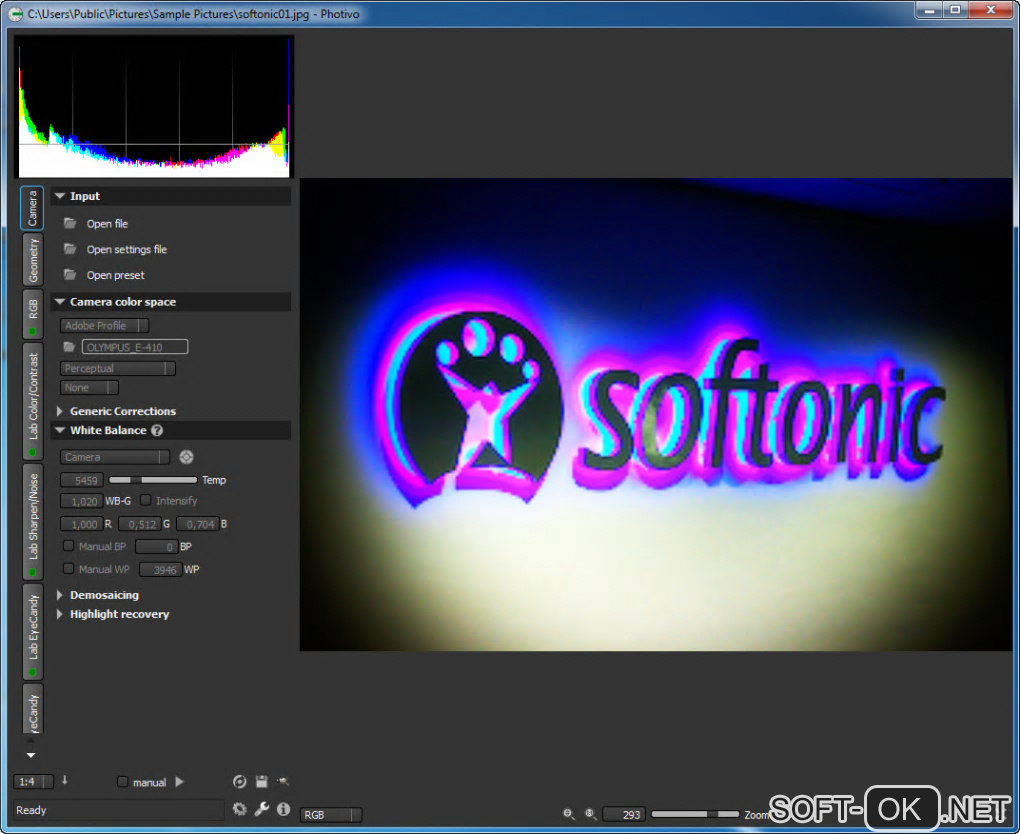The width and height of the screenshot is (1020, 834).
Task: Click the Photivo app icon in the title bar
Action: click(14, 13)
